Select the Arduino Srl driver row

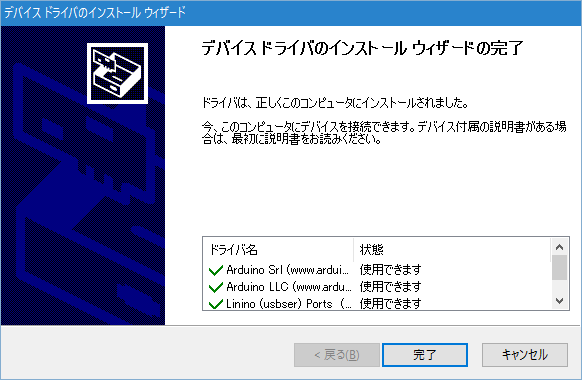point(377,270)
